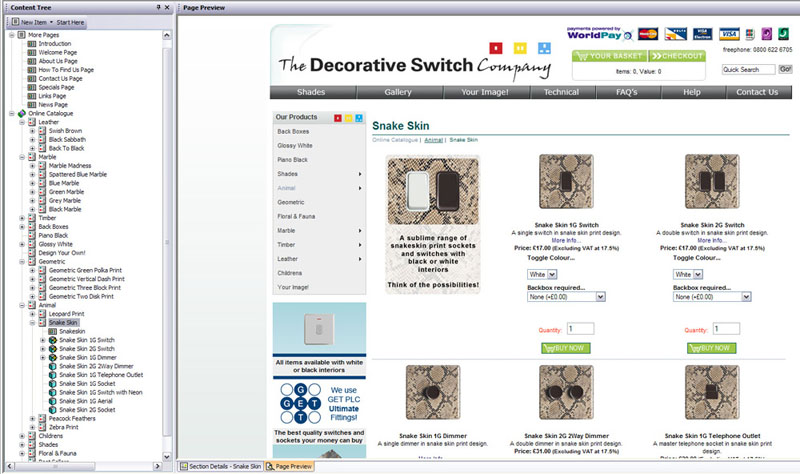Switch to Section Details - Snake Skin tab

224,466
